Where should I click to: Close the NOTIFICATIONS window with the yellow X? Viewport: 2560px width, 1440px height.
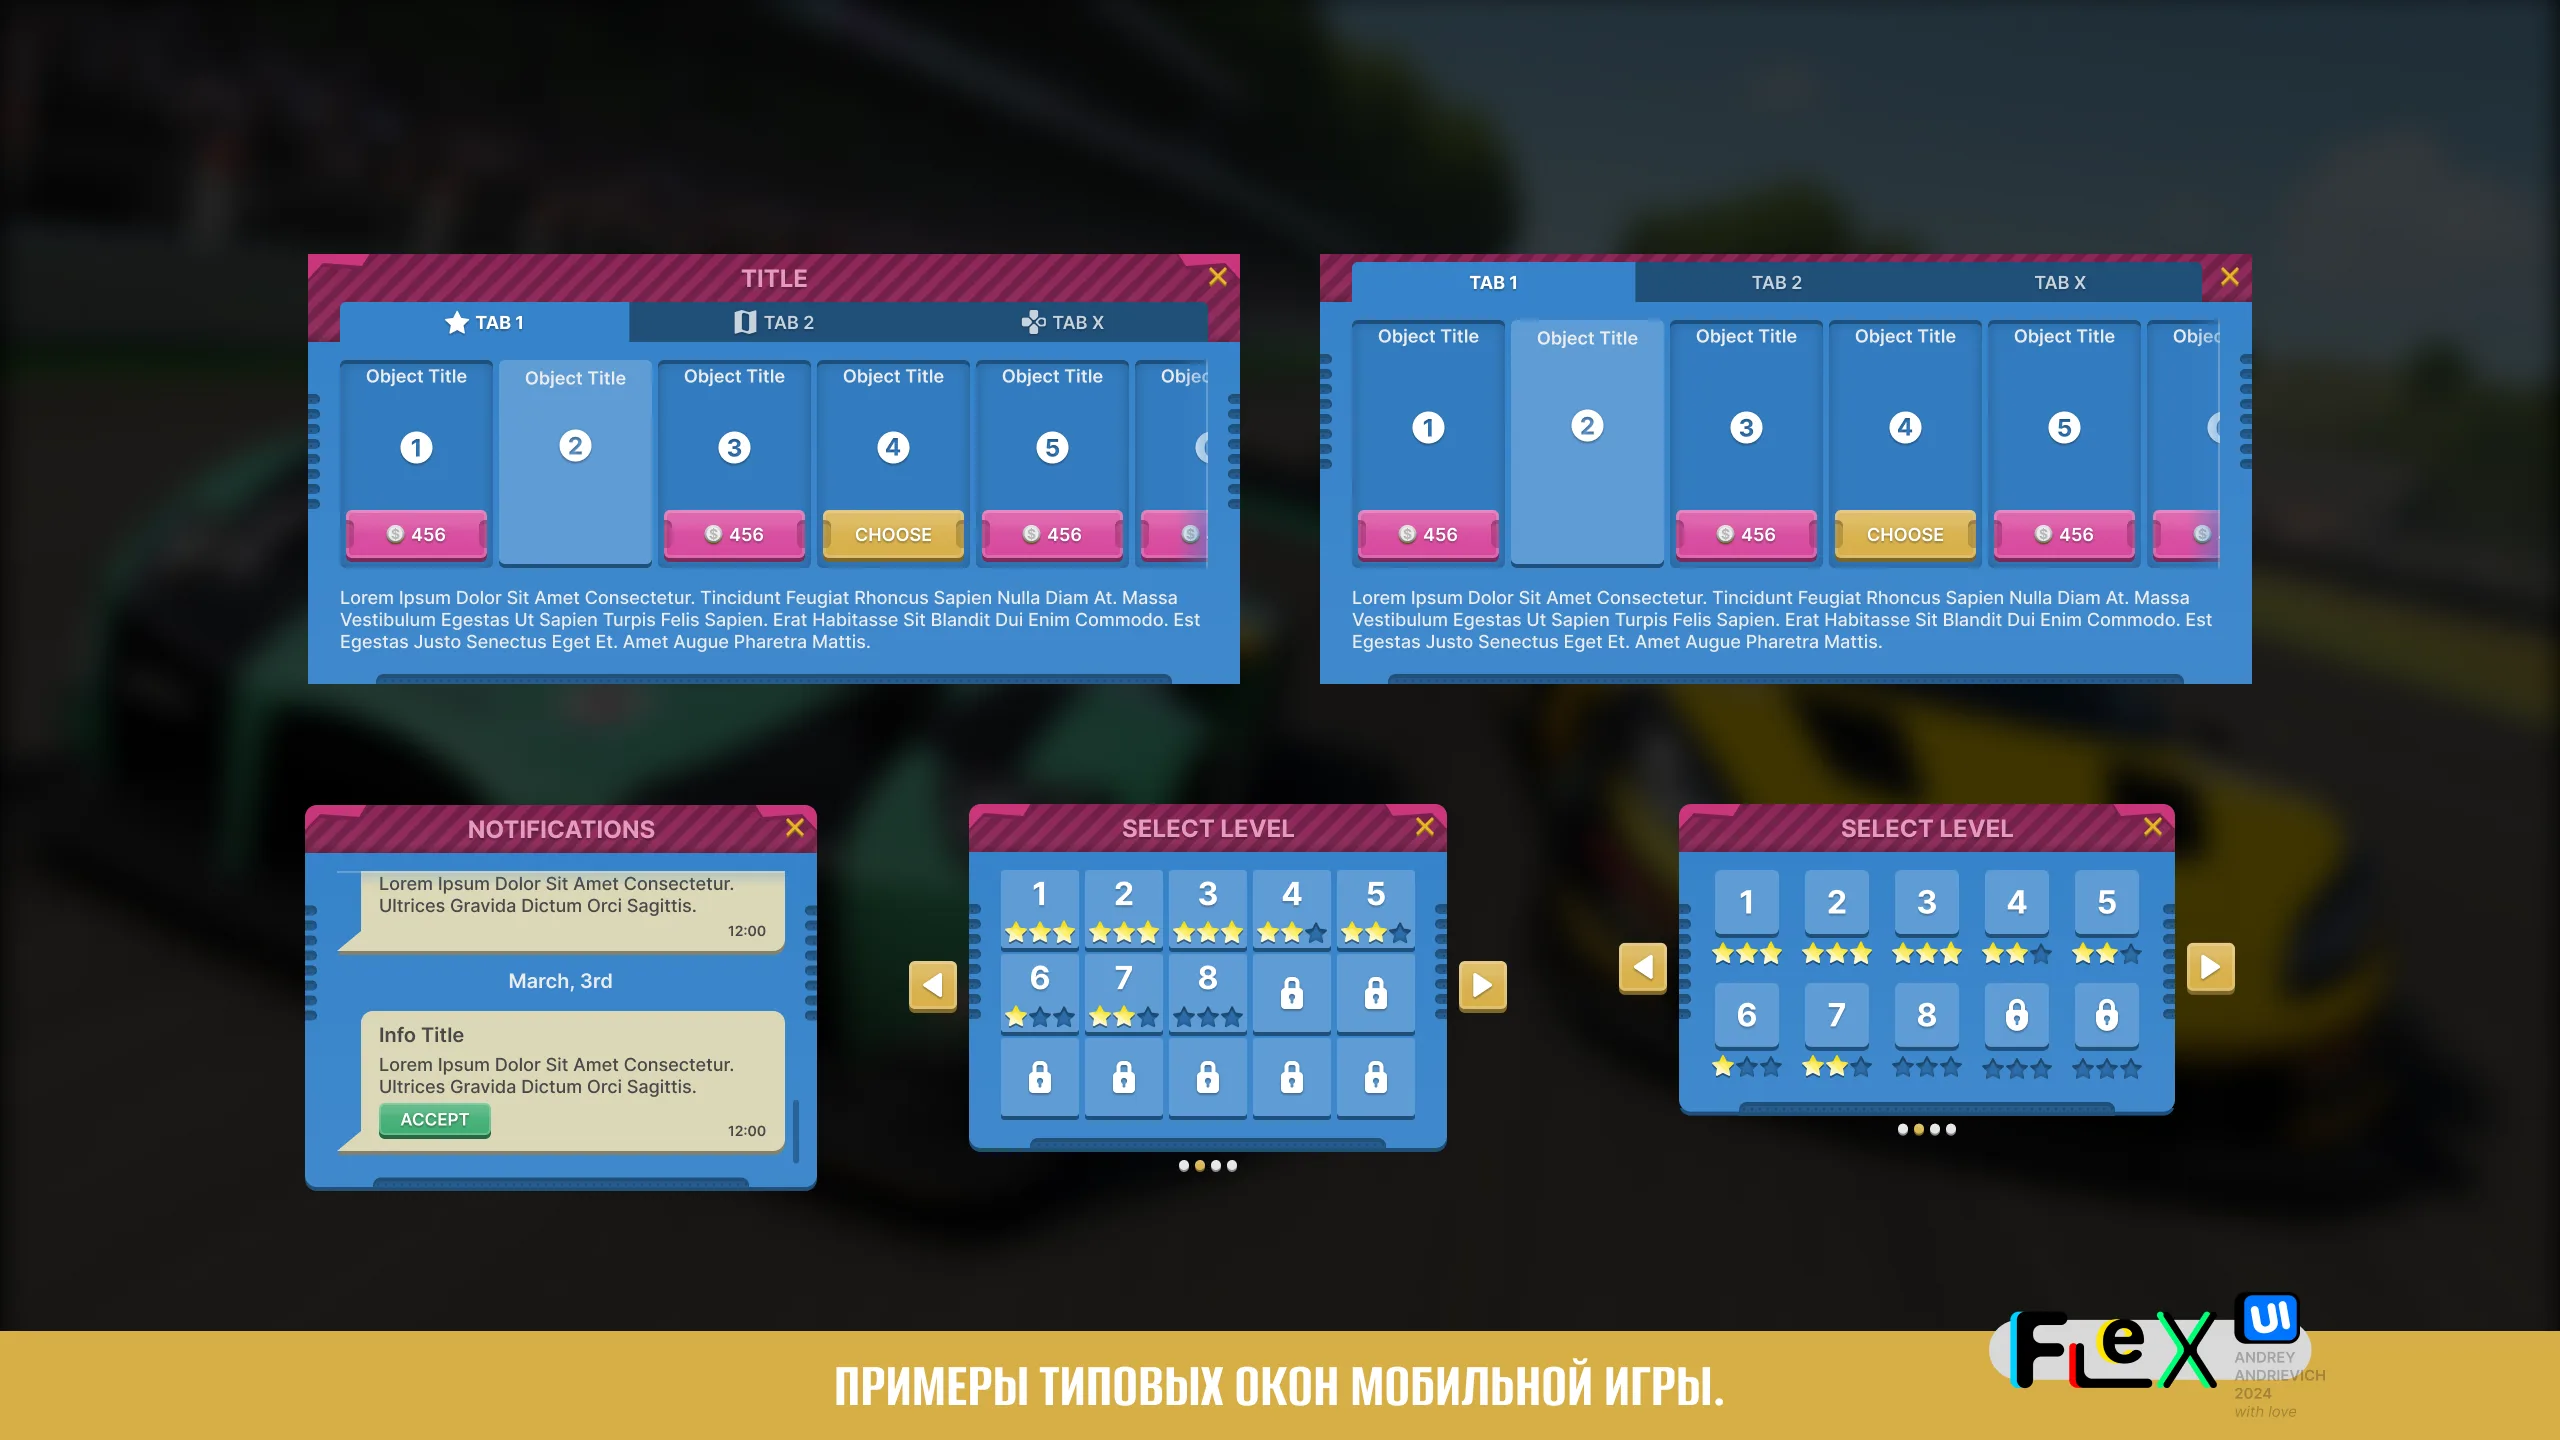pyautogui.click(x=795, y=827)
